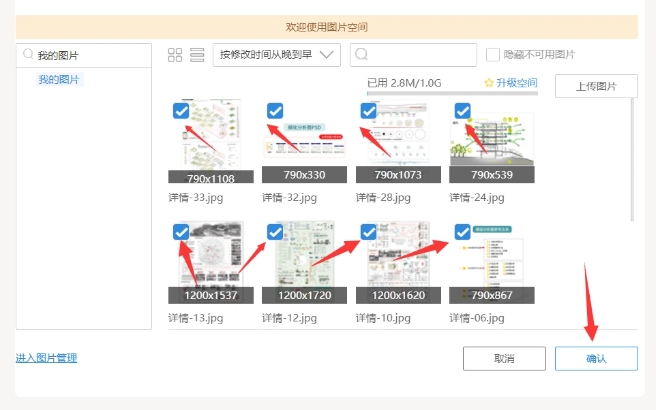This screenshot has width=656, height=410.
Task: Click 确认 button to confirm selection
Action: (x=596, y=359)
